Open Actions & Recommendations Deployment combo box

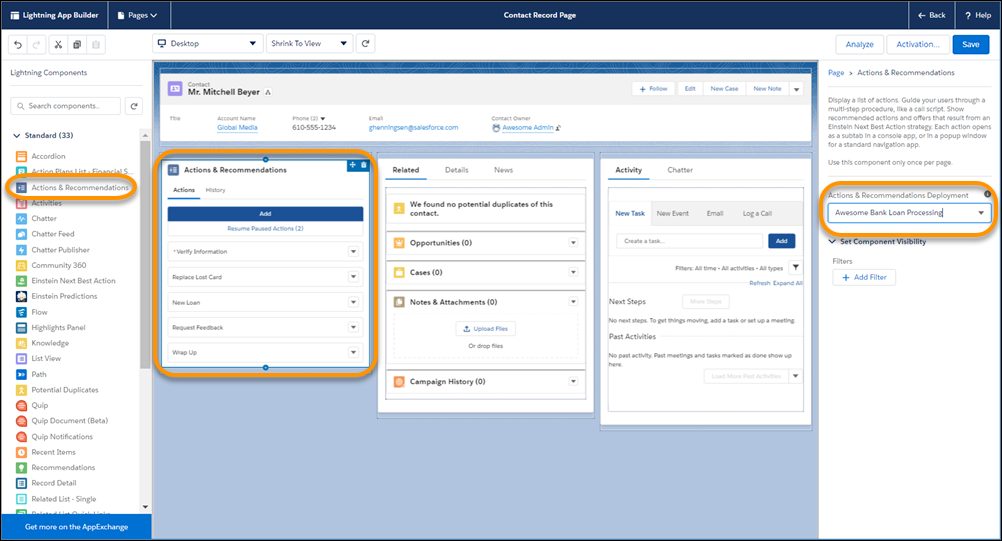[909, 213]
